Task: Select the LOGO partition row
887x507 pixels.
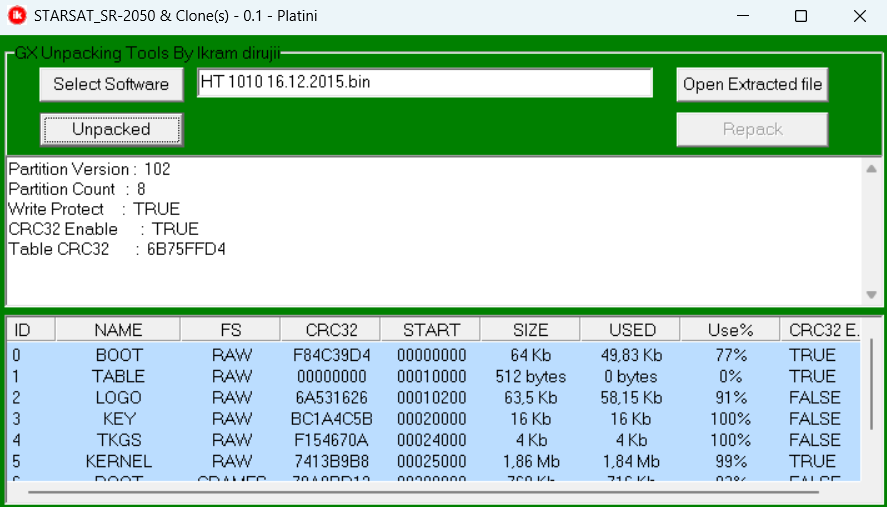Action: [x=433, y=398]
